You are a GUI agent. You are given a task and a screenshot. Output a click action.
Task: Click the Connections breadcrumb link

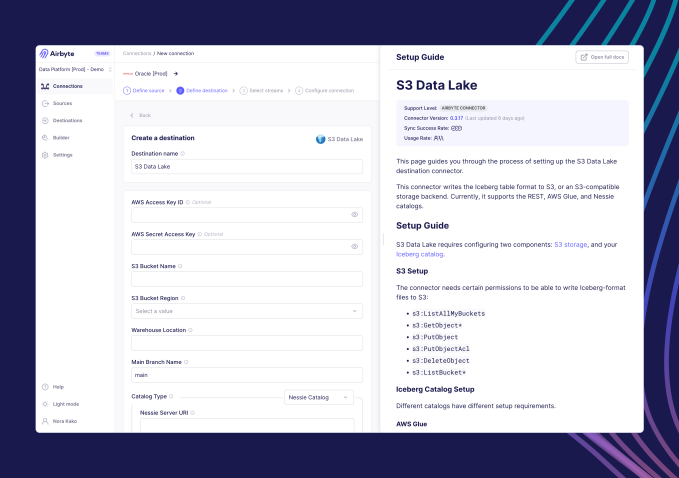(x=137, y=54)
